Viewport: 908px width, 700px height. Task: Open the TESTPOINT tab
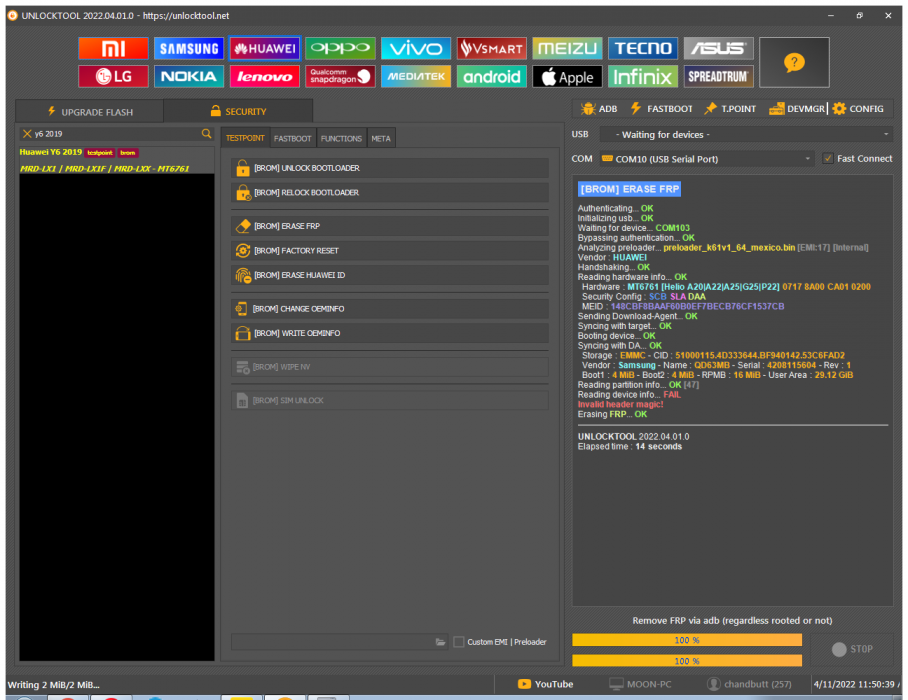pos(245,138)
